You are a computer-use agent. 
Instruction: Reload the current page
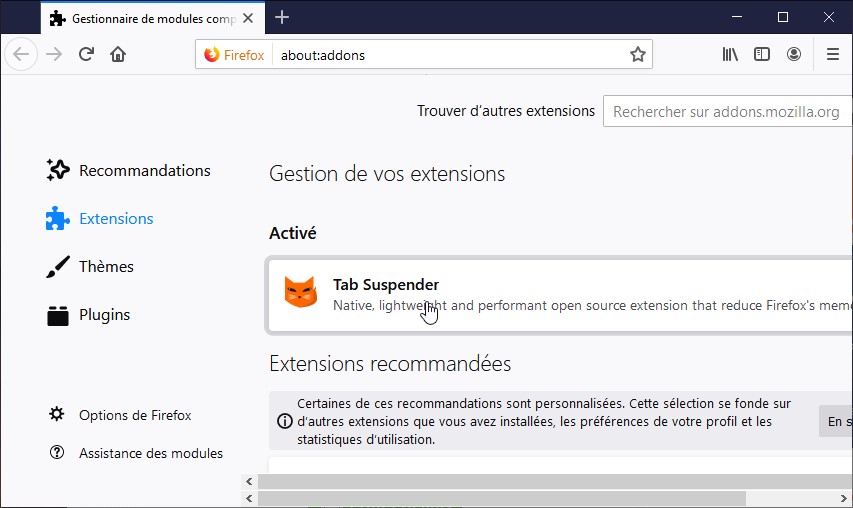click(87, 55)
